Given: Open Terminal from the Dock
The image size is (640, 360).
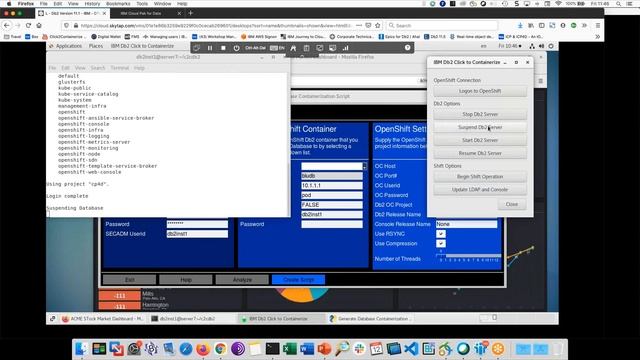Looking at the screenshot, I should click(272, 349).
